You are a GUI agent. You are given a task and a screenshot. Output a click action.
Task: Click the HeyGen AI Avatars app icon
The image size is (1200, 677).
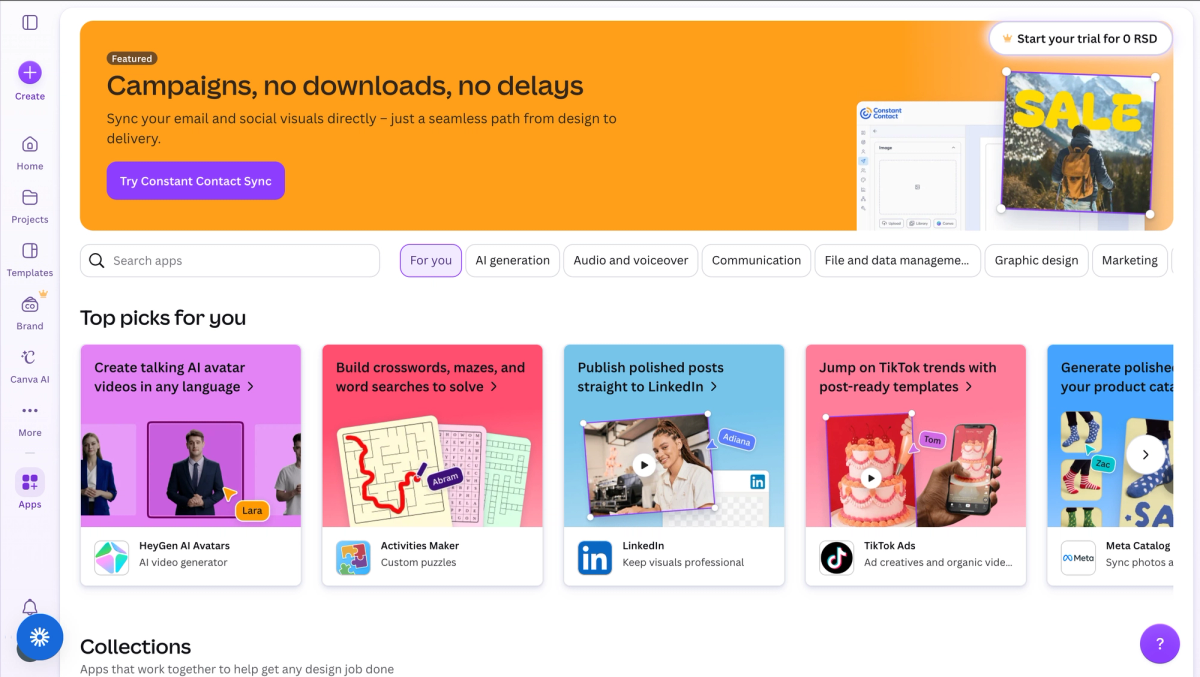pyautogui.click(x=111, y=557)
